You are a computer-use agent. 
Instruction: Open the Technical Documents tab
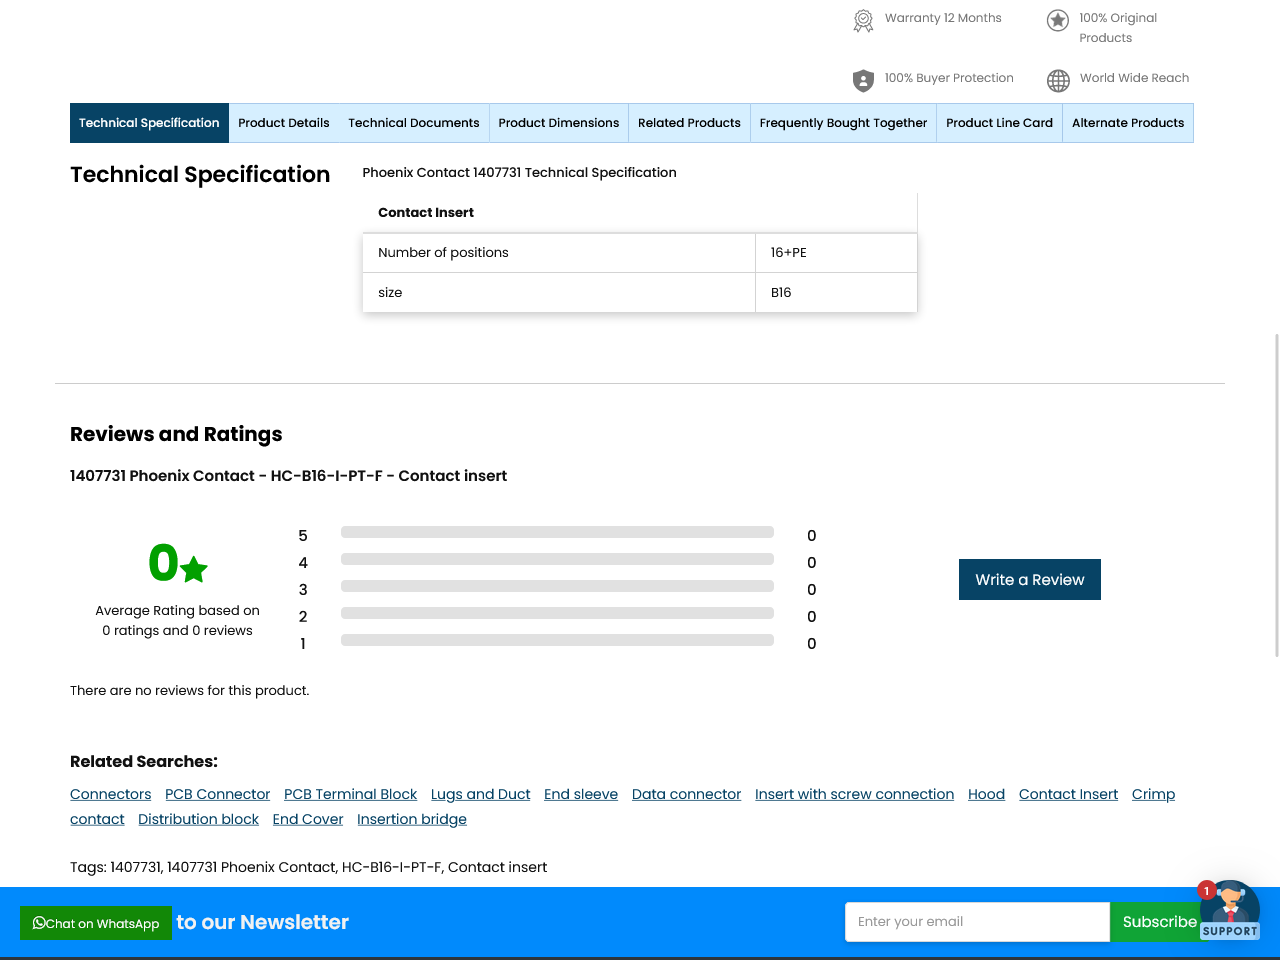pos(413,123)
